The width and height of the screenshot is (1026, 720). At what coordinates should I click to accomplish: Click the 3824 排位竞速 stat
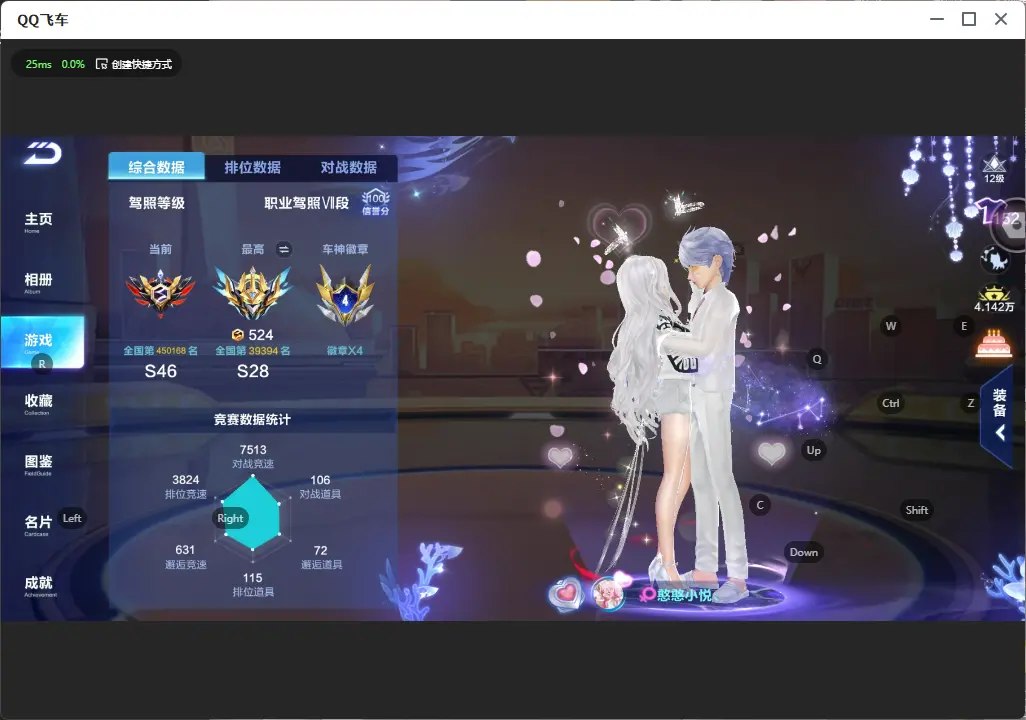tap(186, 486)
